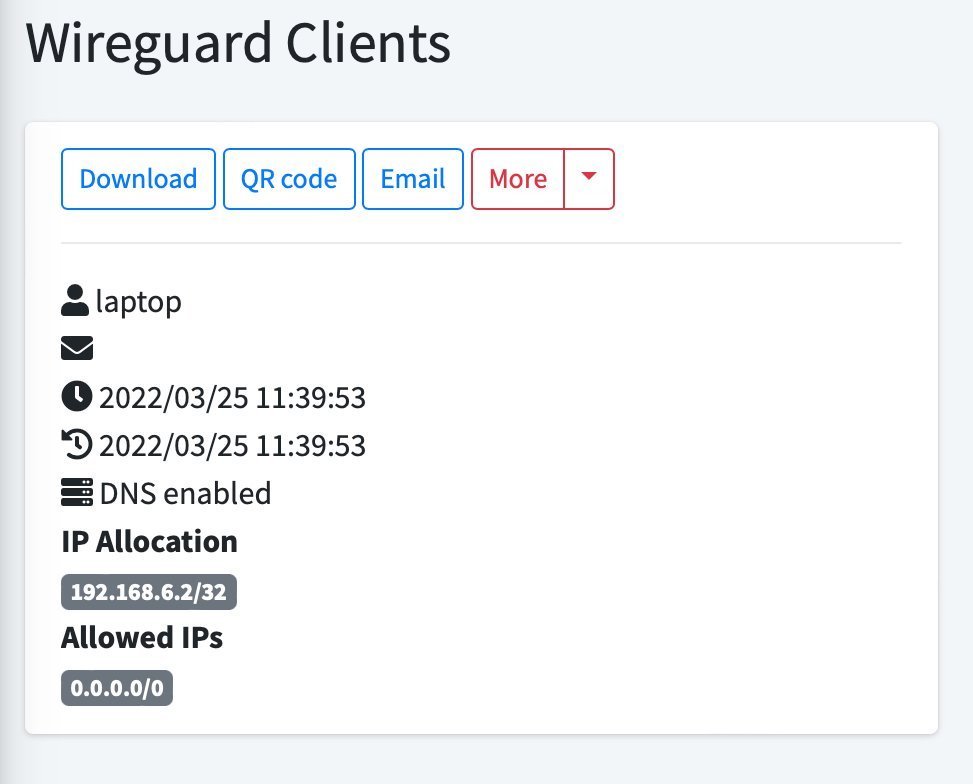The image size is (973, 784).
Task: Click the history updated-time clock icon
Action: (x=76, y=445)
